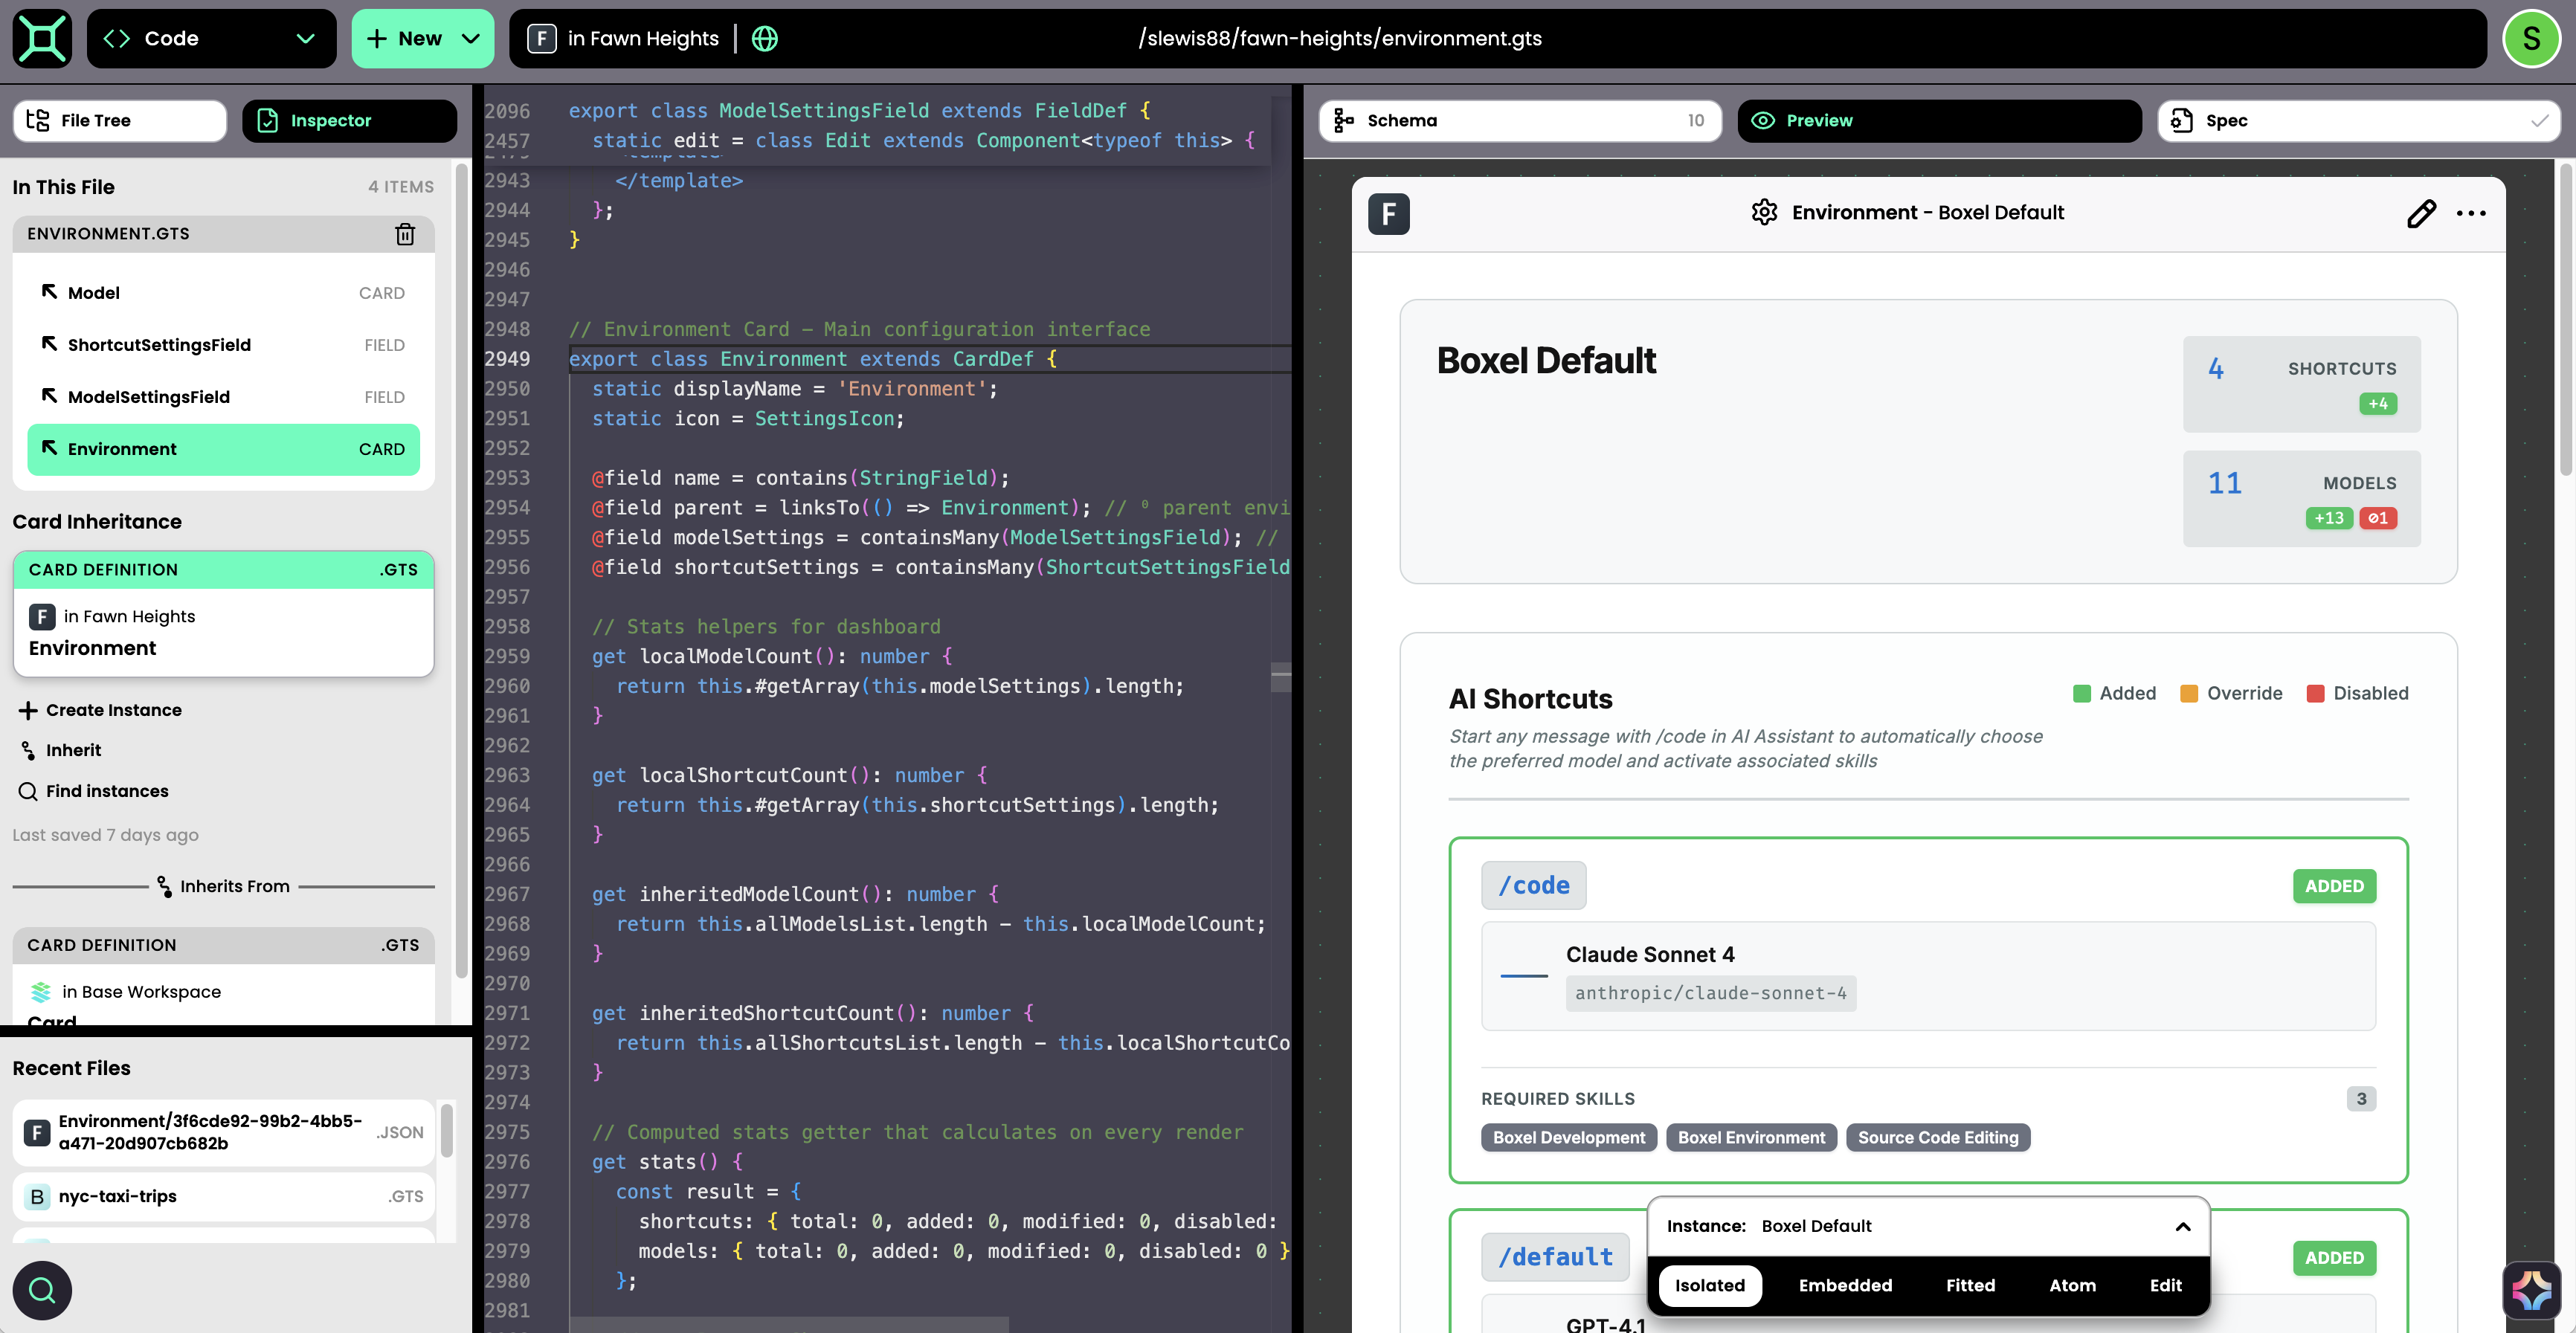2576x1333 pixels.
Task: Switch to the Preview panel tab
Action: tap(1939, 120)
